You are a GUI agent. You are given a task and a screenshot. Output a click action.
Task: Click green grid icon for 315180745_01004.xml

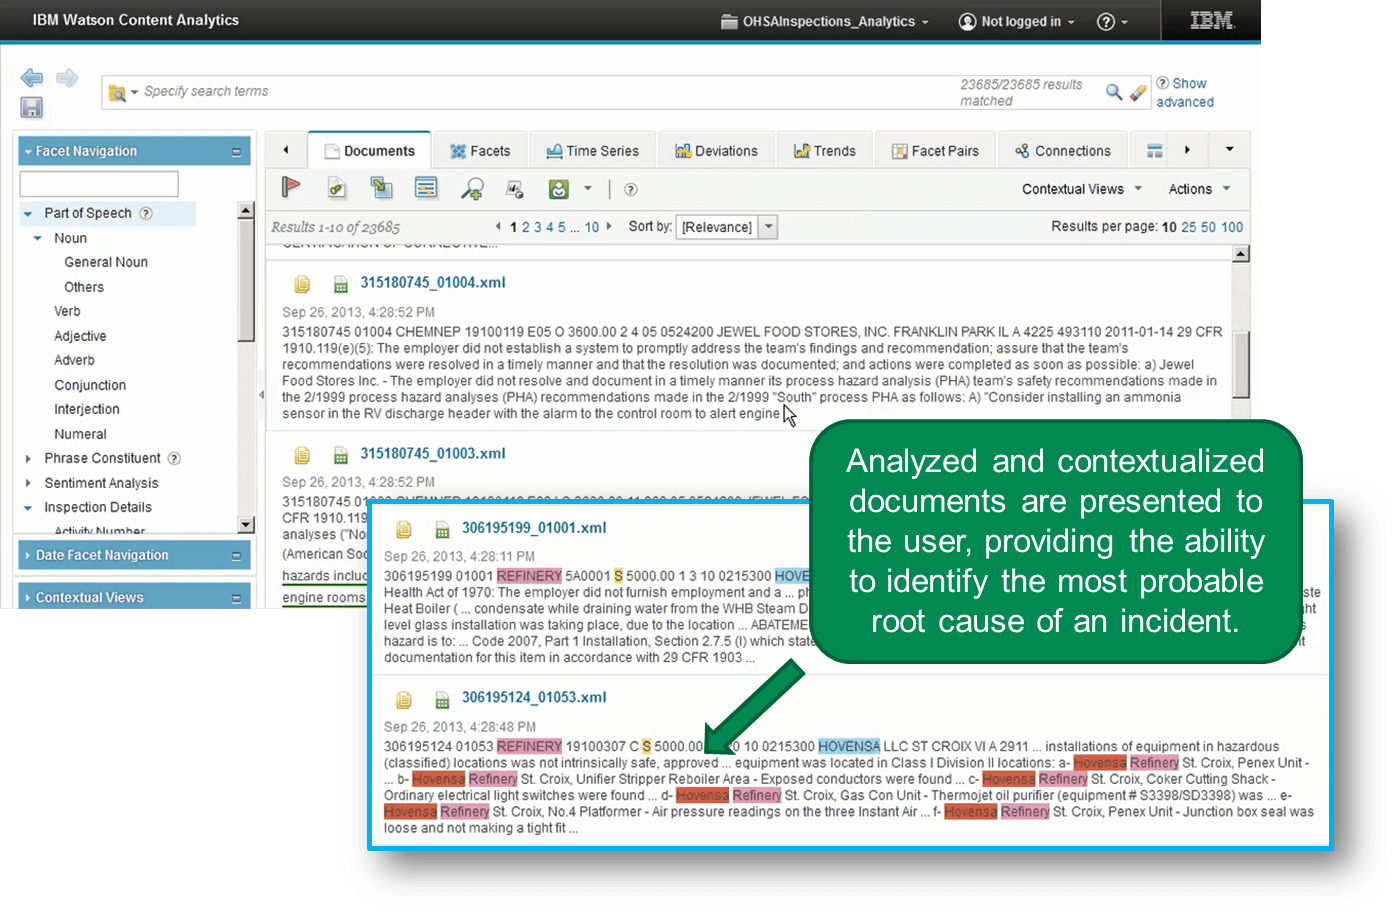pyautogui.click(x=341, y=284)
